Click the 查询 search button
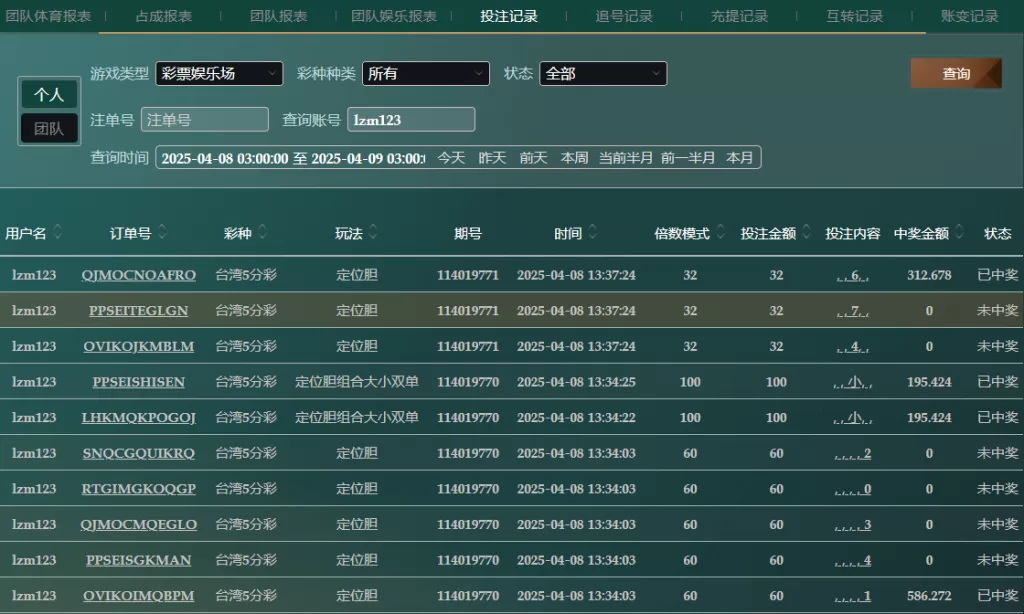 [955, 74]
